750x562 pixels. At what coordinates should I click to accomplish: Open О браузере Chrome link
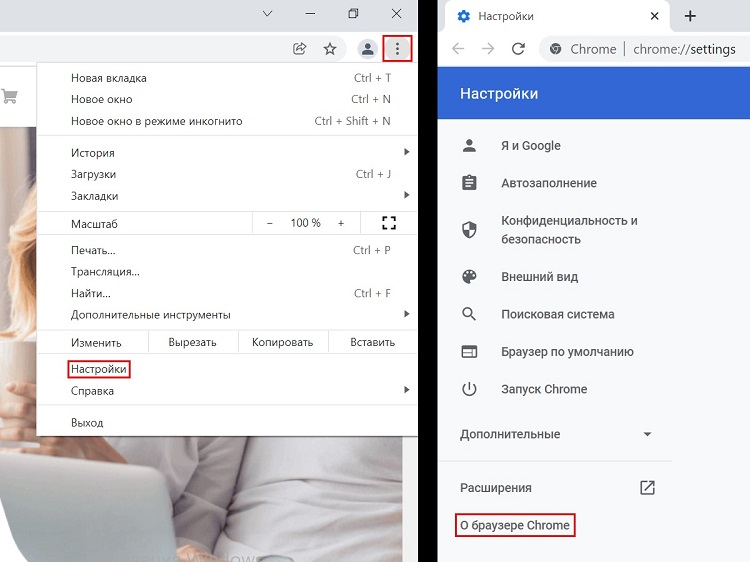pos(514,525)
